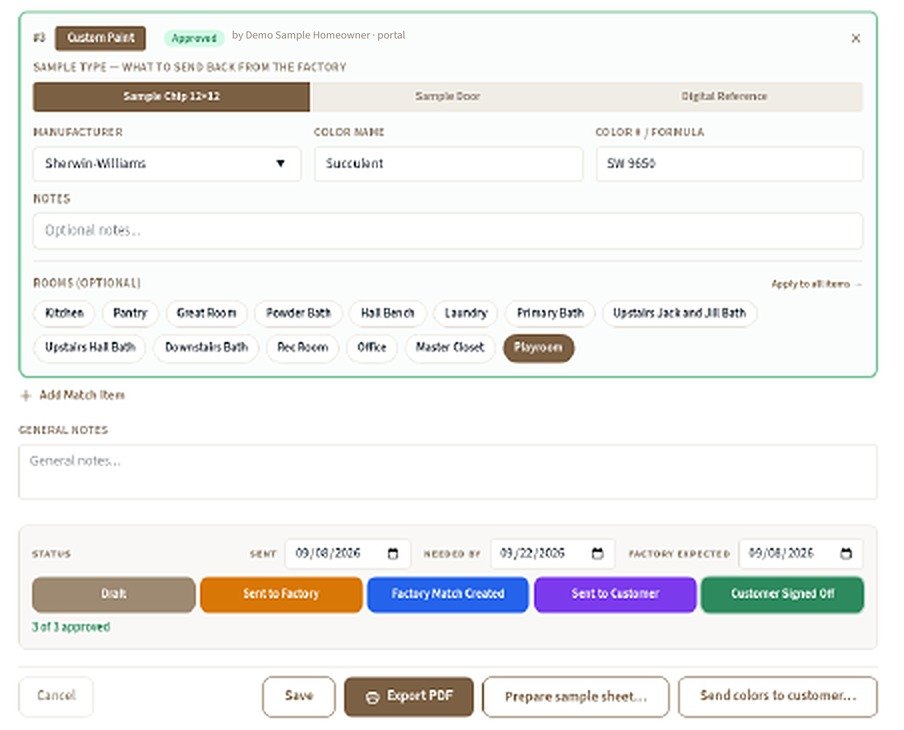The width and height of the screenshot is (904, 730).
Task: Click the Cancel button
Action: 56,696
